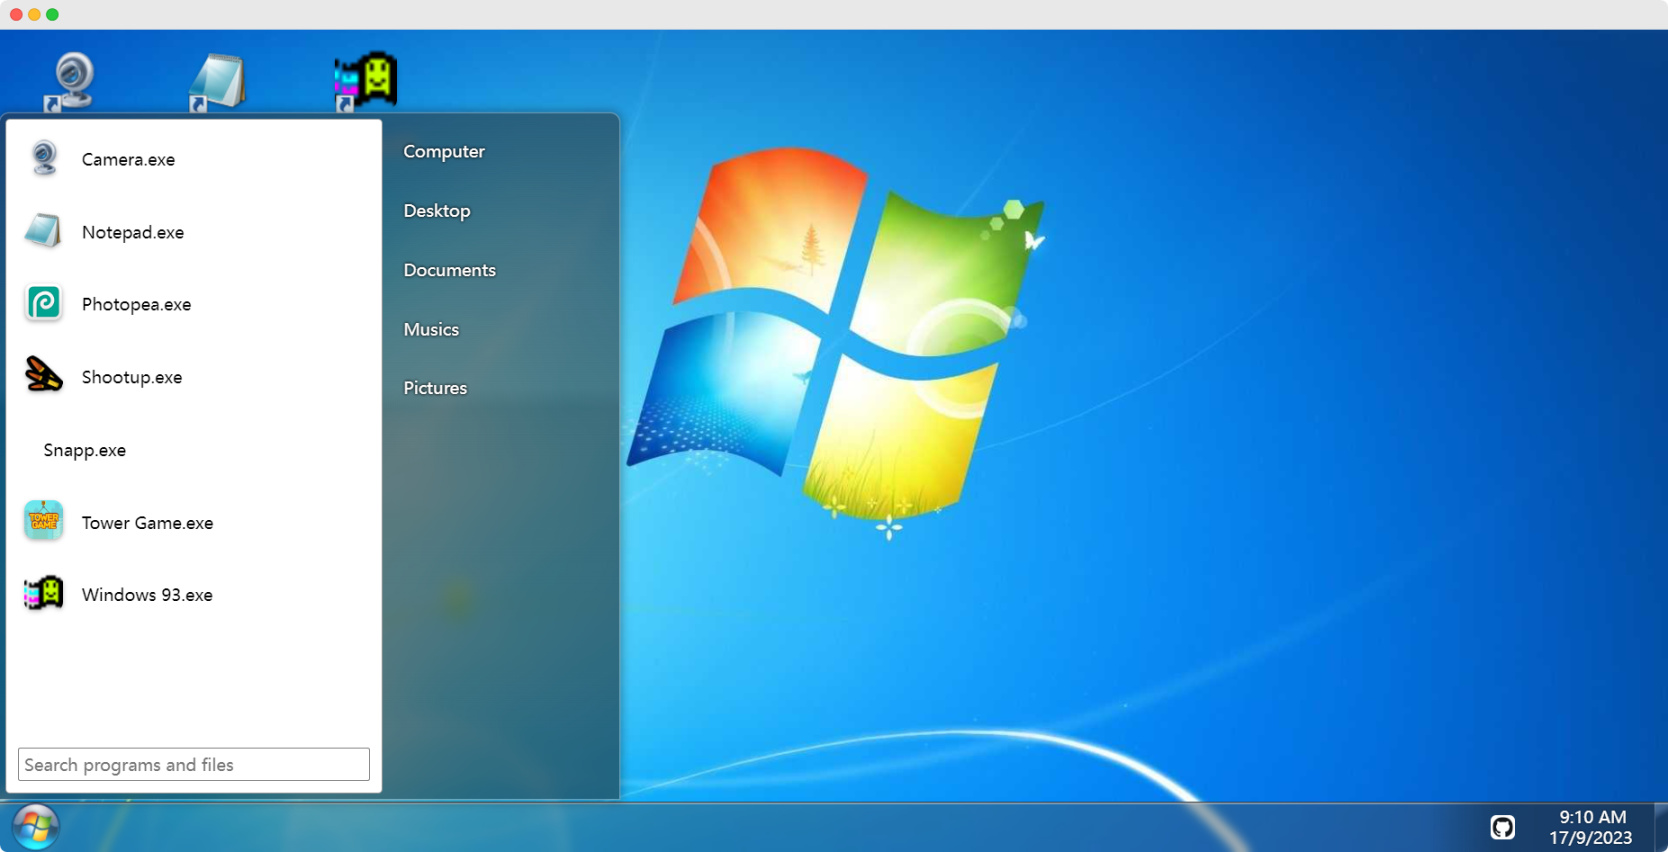This screenshot has height=852, width=1668.
Task: Open the Musics folder link
Action: tap(431, 329)
